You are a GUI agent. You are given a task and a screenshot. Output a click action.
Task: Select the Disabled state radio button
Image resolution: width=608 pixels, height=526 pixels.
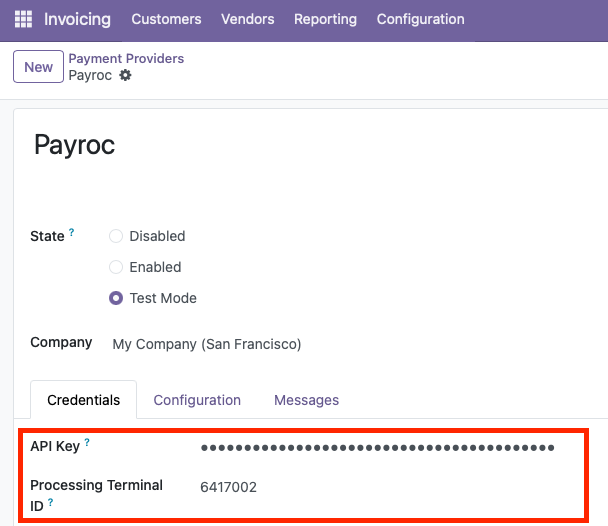116,236
